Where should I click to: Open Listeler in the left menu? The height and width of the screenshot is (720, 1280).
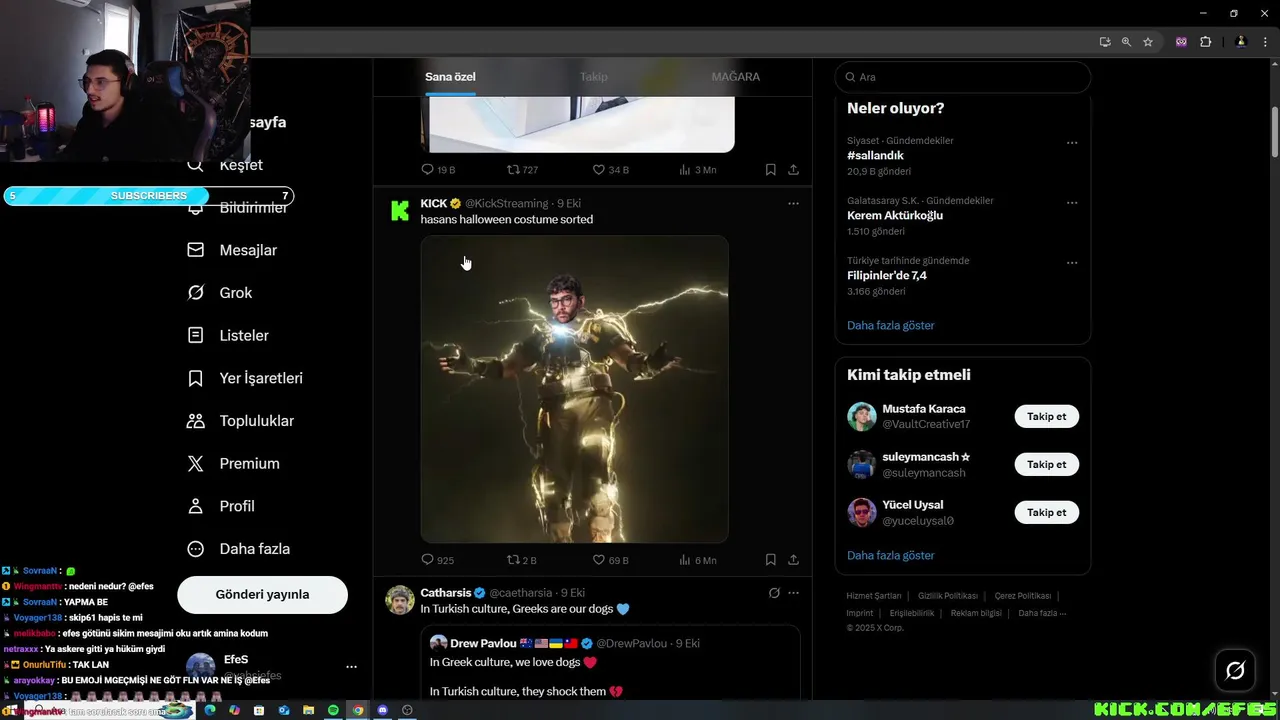(x=228, y=336)
